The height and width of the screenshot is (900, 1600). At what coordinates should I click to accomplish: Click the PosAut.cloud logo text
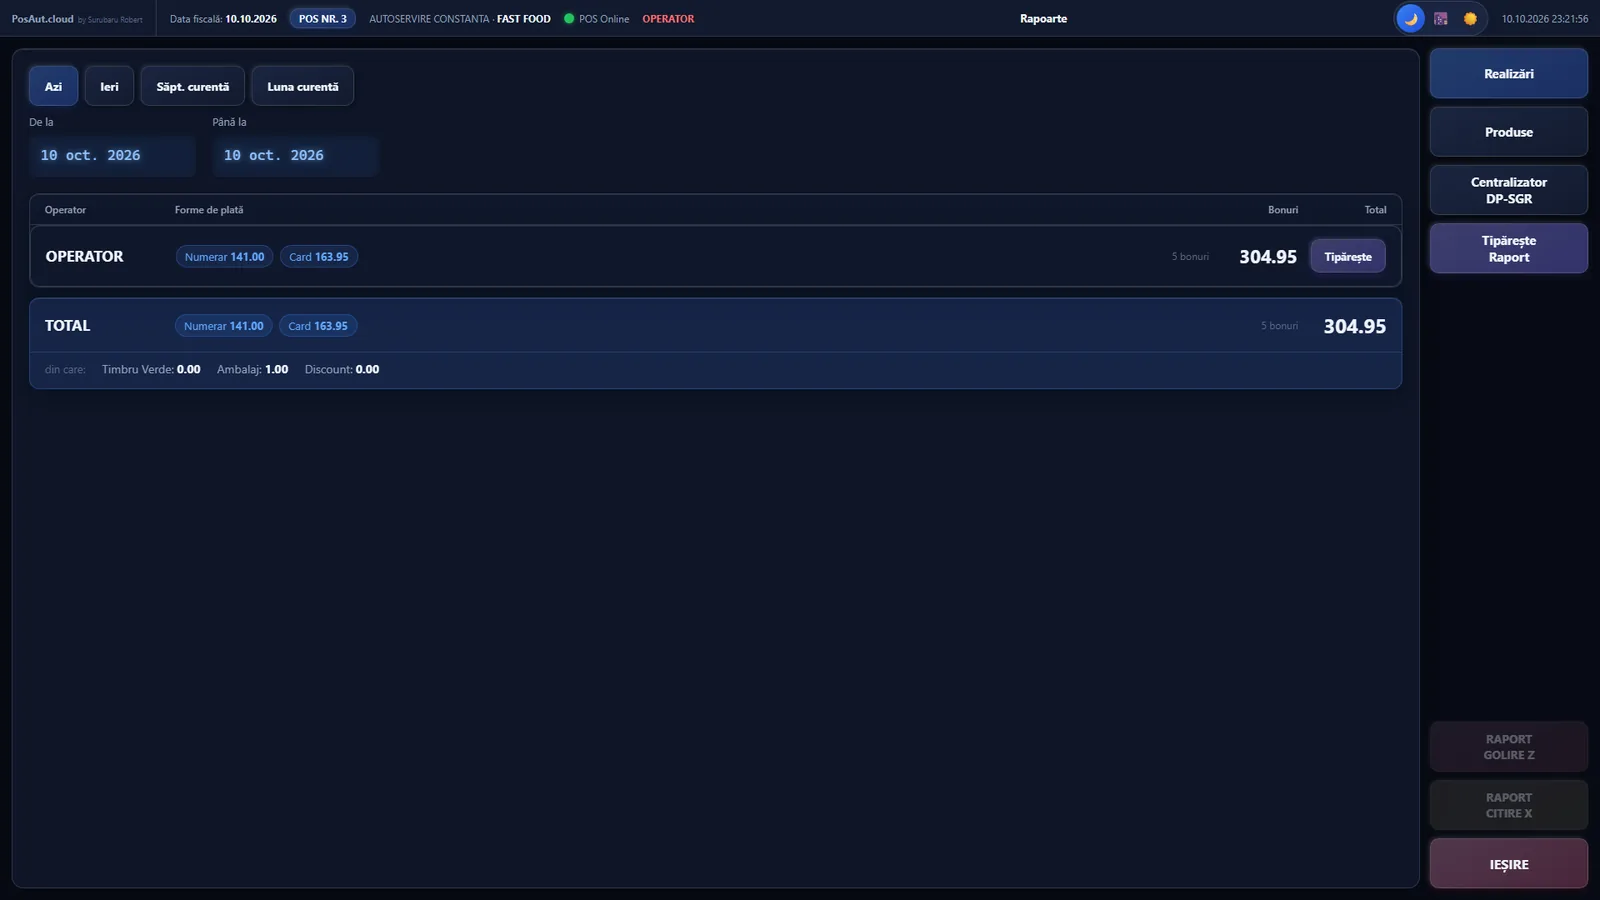[x=43, y=19]
